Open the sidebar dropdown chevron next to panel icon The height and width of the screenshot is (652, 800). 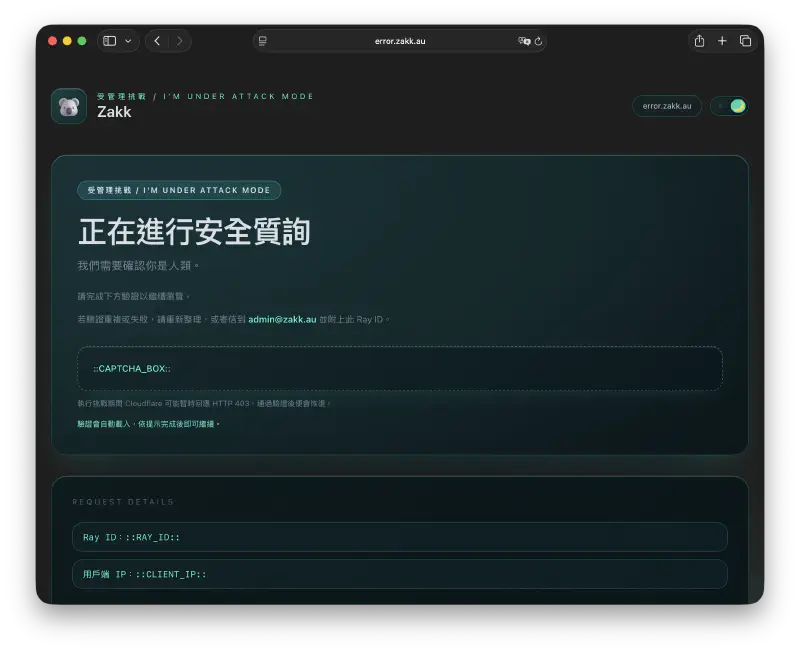pos(128,41)
